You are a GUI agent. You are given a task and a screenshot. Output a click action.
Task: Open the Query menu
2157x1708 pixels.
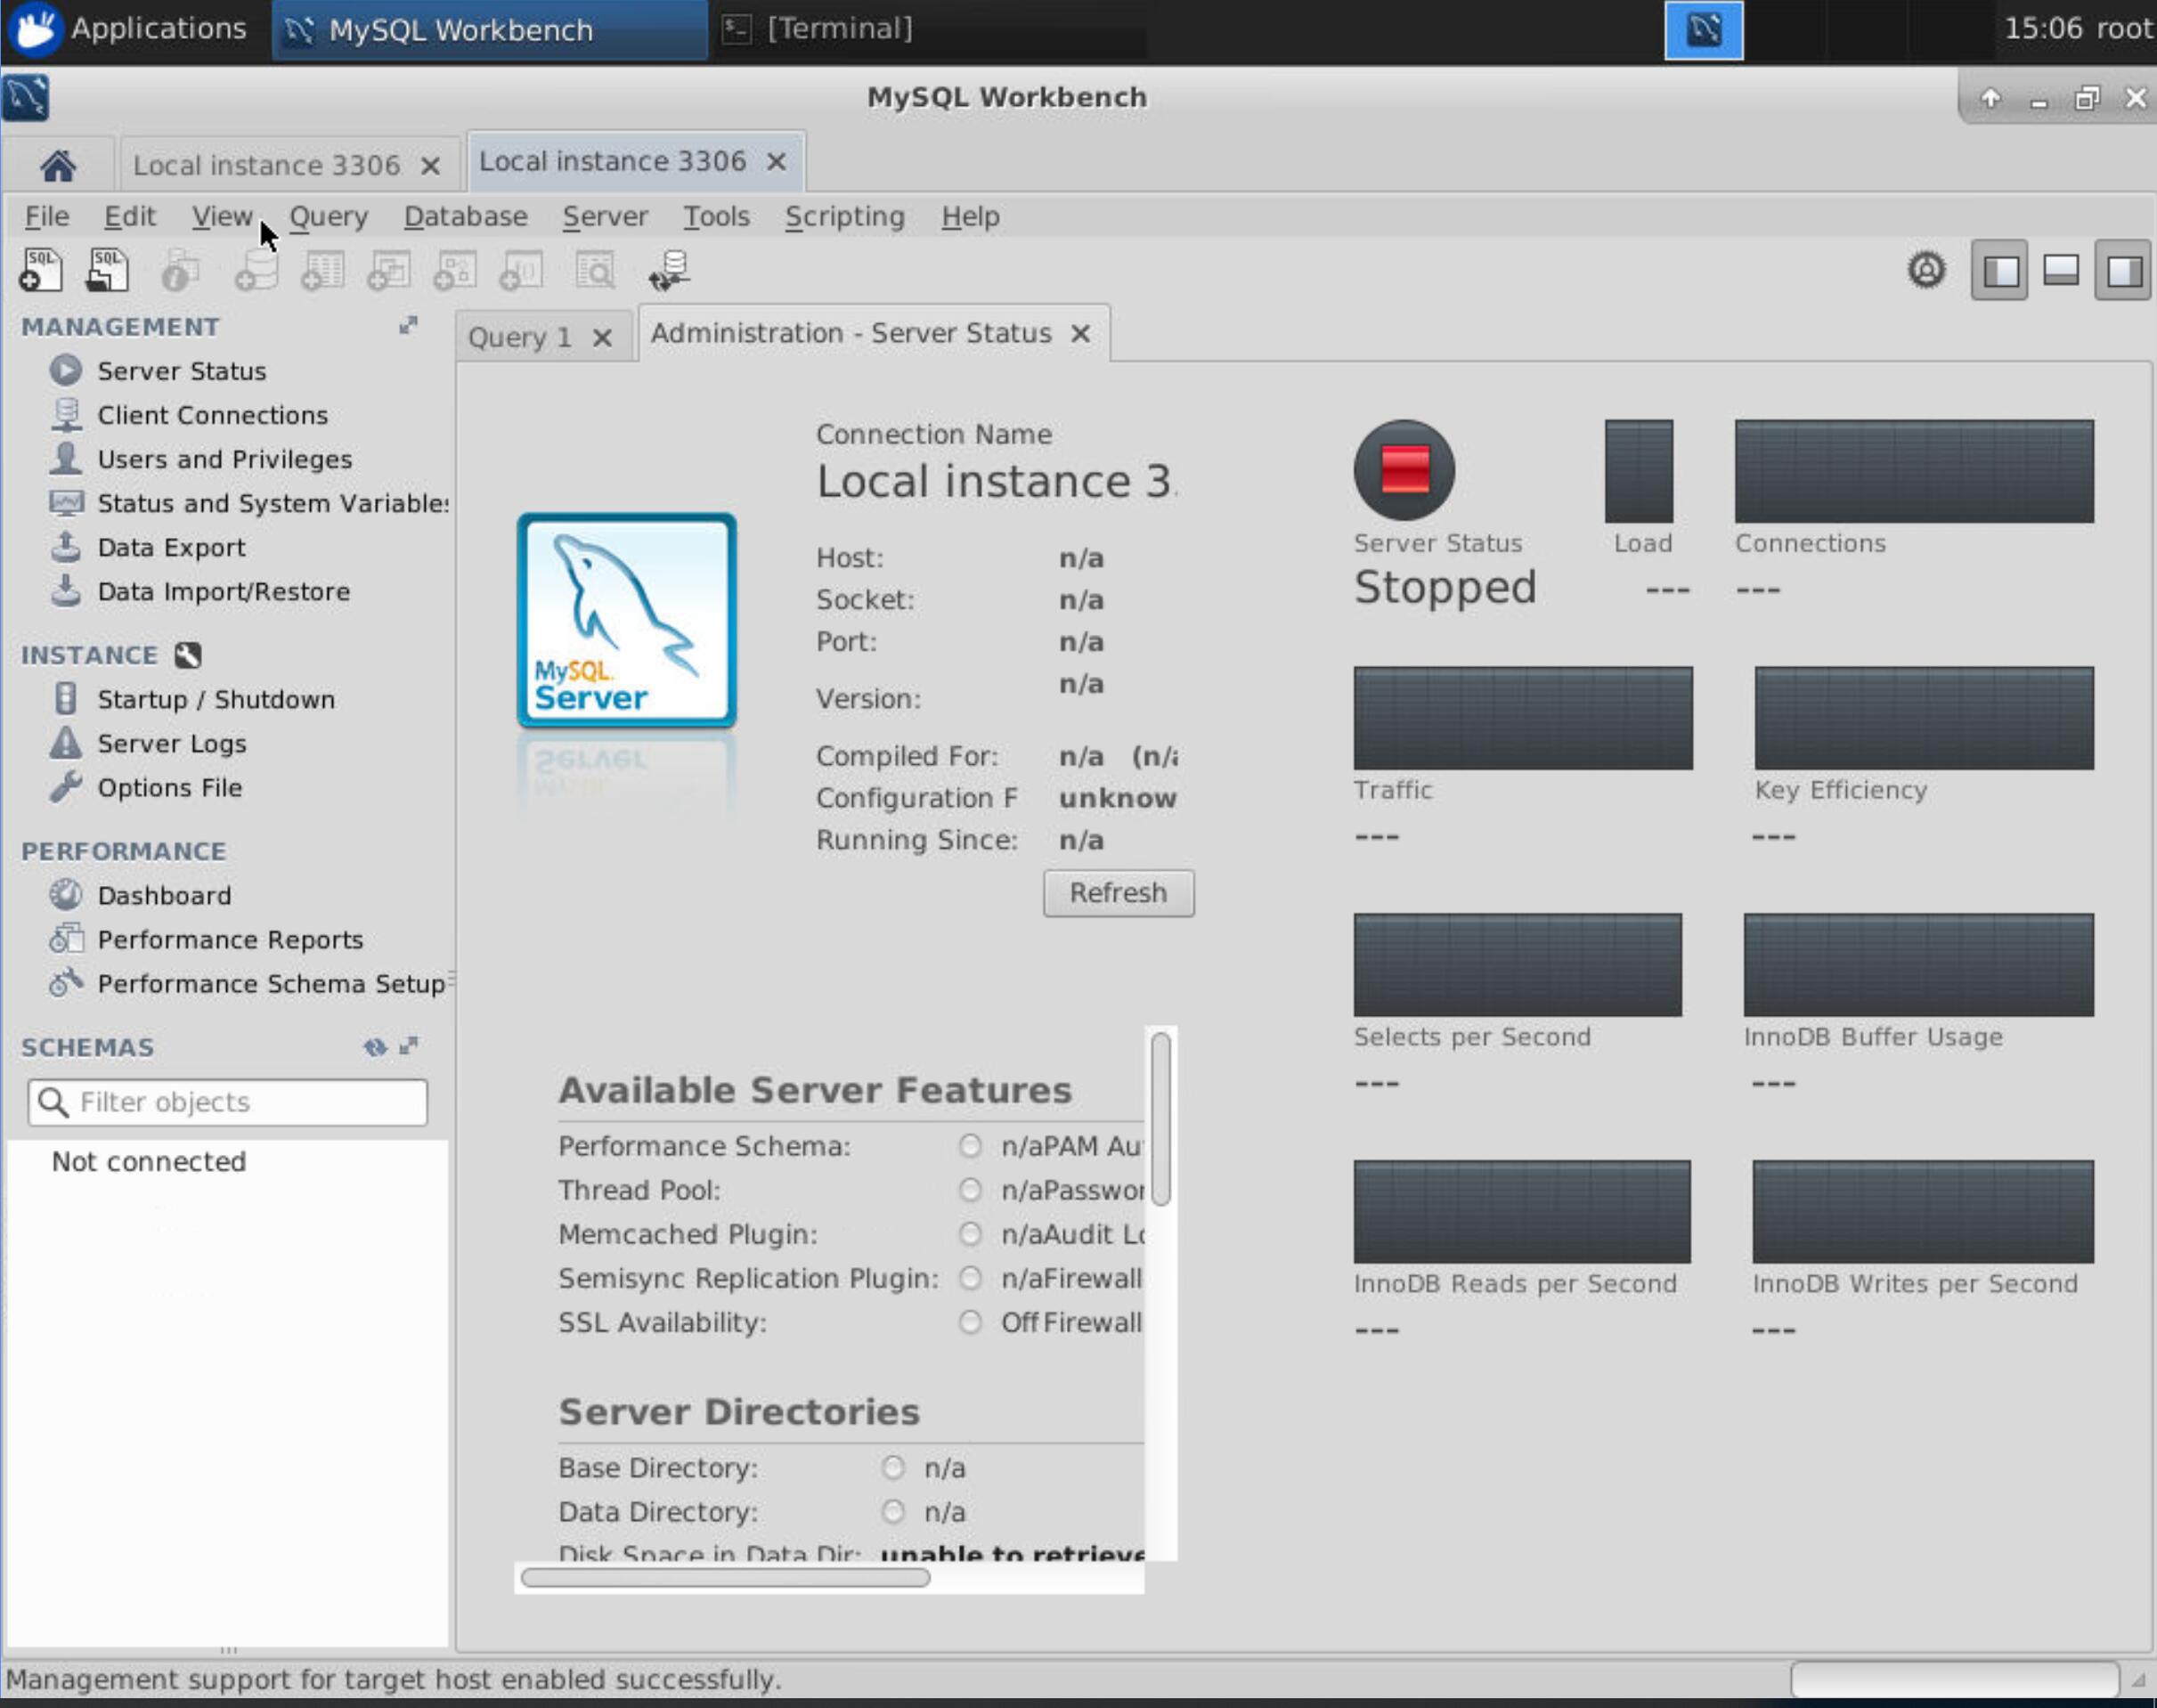(x=329, y=216)
